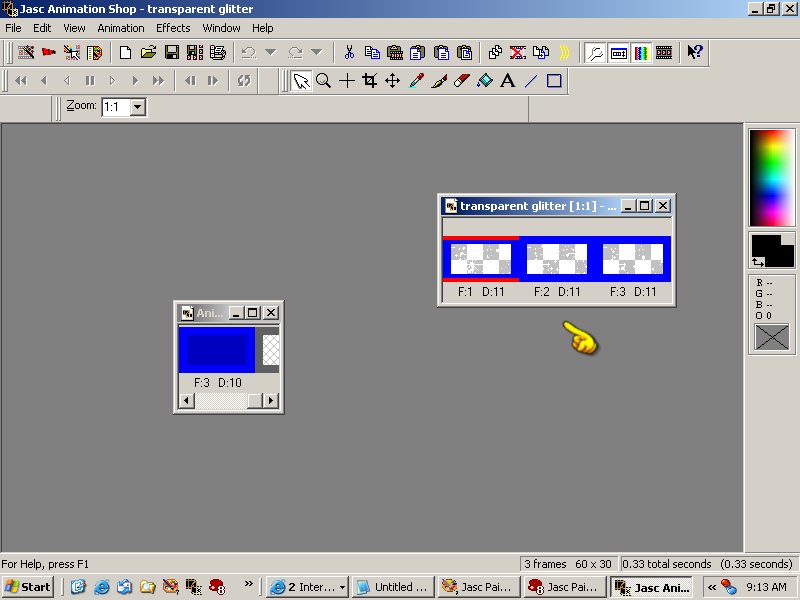Pick the Paint Brush tool

[x=439, y=81]
